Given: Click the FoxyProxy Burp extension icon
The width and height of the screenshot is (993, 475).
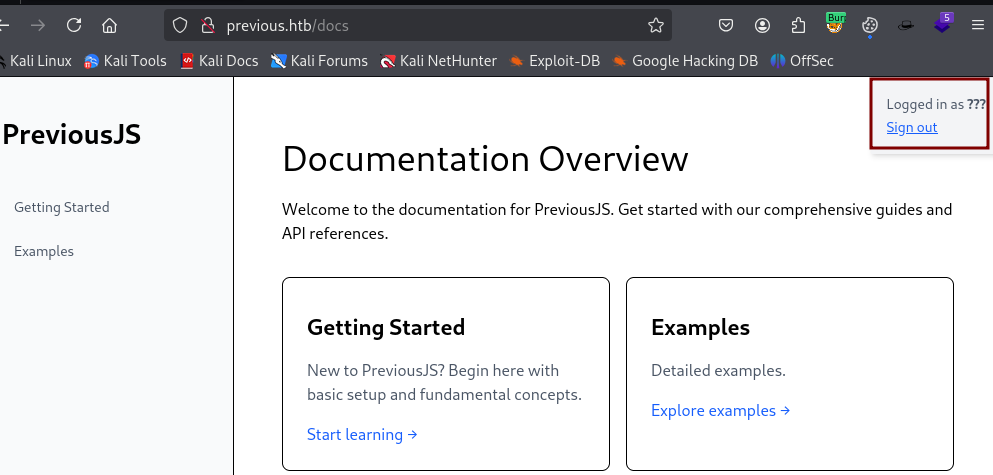Looking at the screenshot, I should pyautogui.click(x=835, y=23).
